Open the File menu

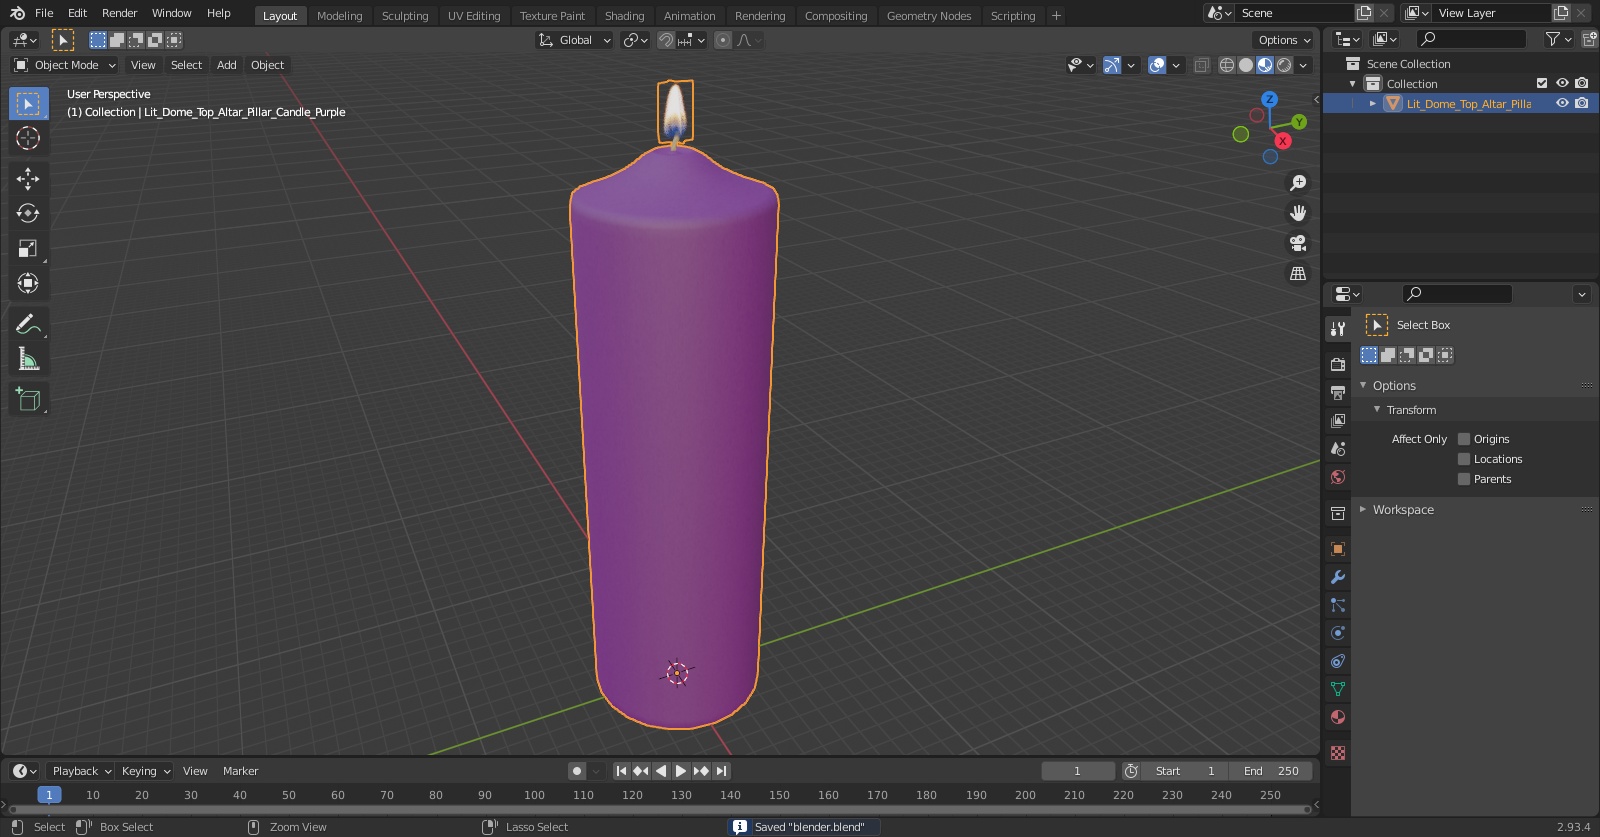[x=44, y=13]
